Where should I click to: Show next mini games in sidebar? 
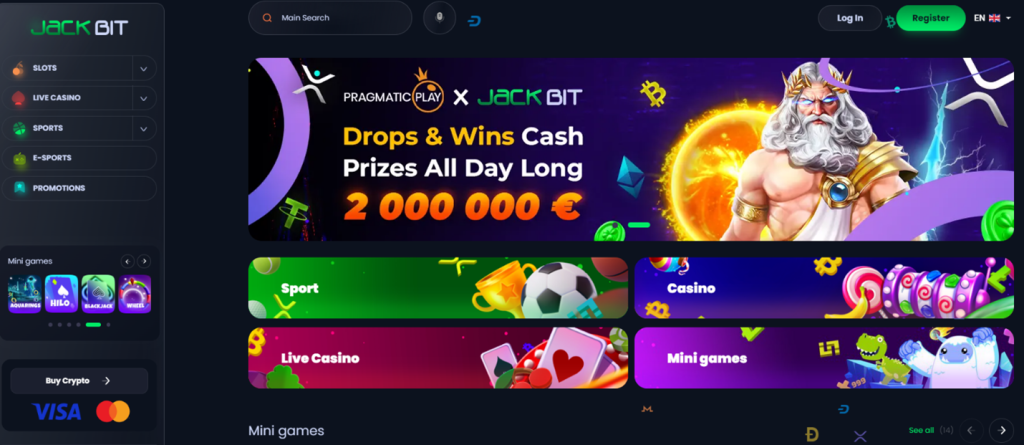click(x=144, y=261)
